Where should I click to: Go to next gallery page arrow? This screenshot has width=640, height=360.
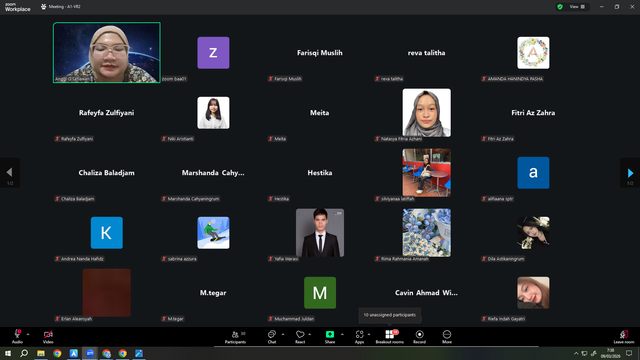[x=630, y=173]
